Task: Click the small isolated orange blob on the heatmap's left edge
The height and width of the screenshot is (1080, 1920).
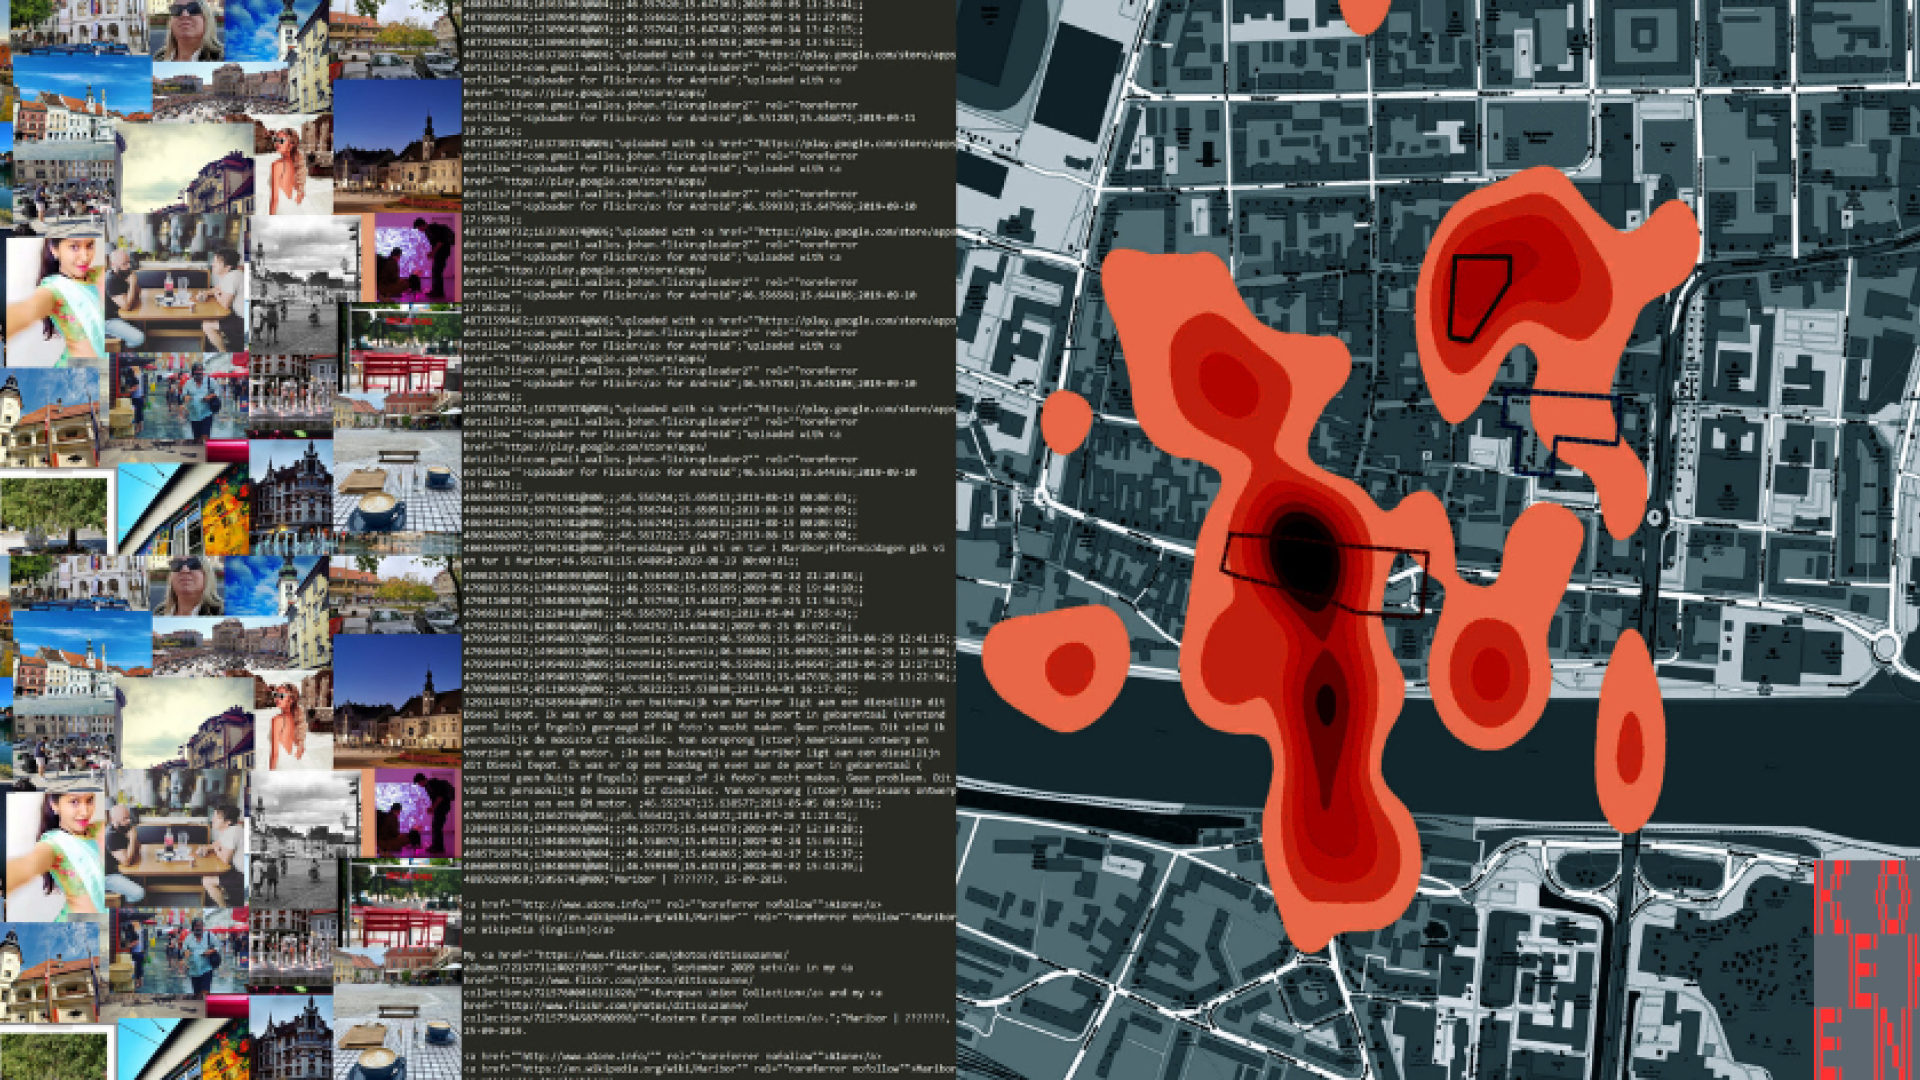Action: coord(1066,420)
